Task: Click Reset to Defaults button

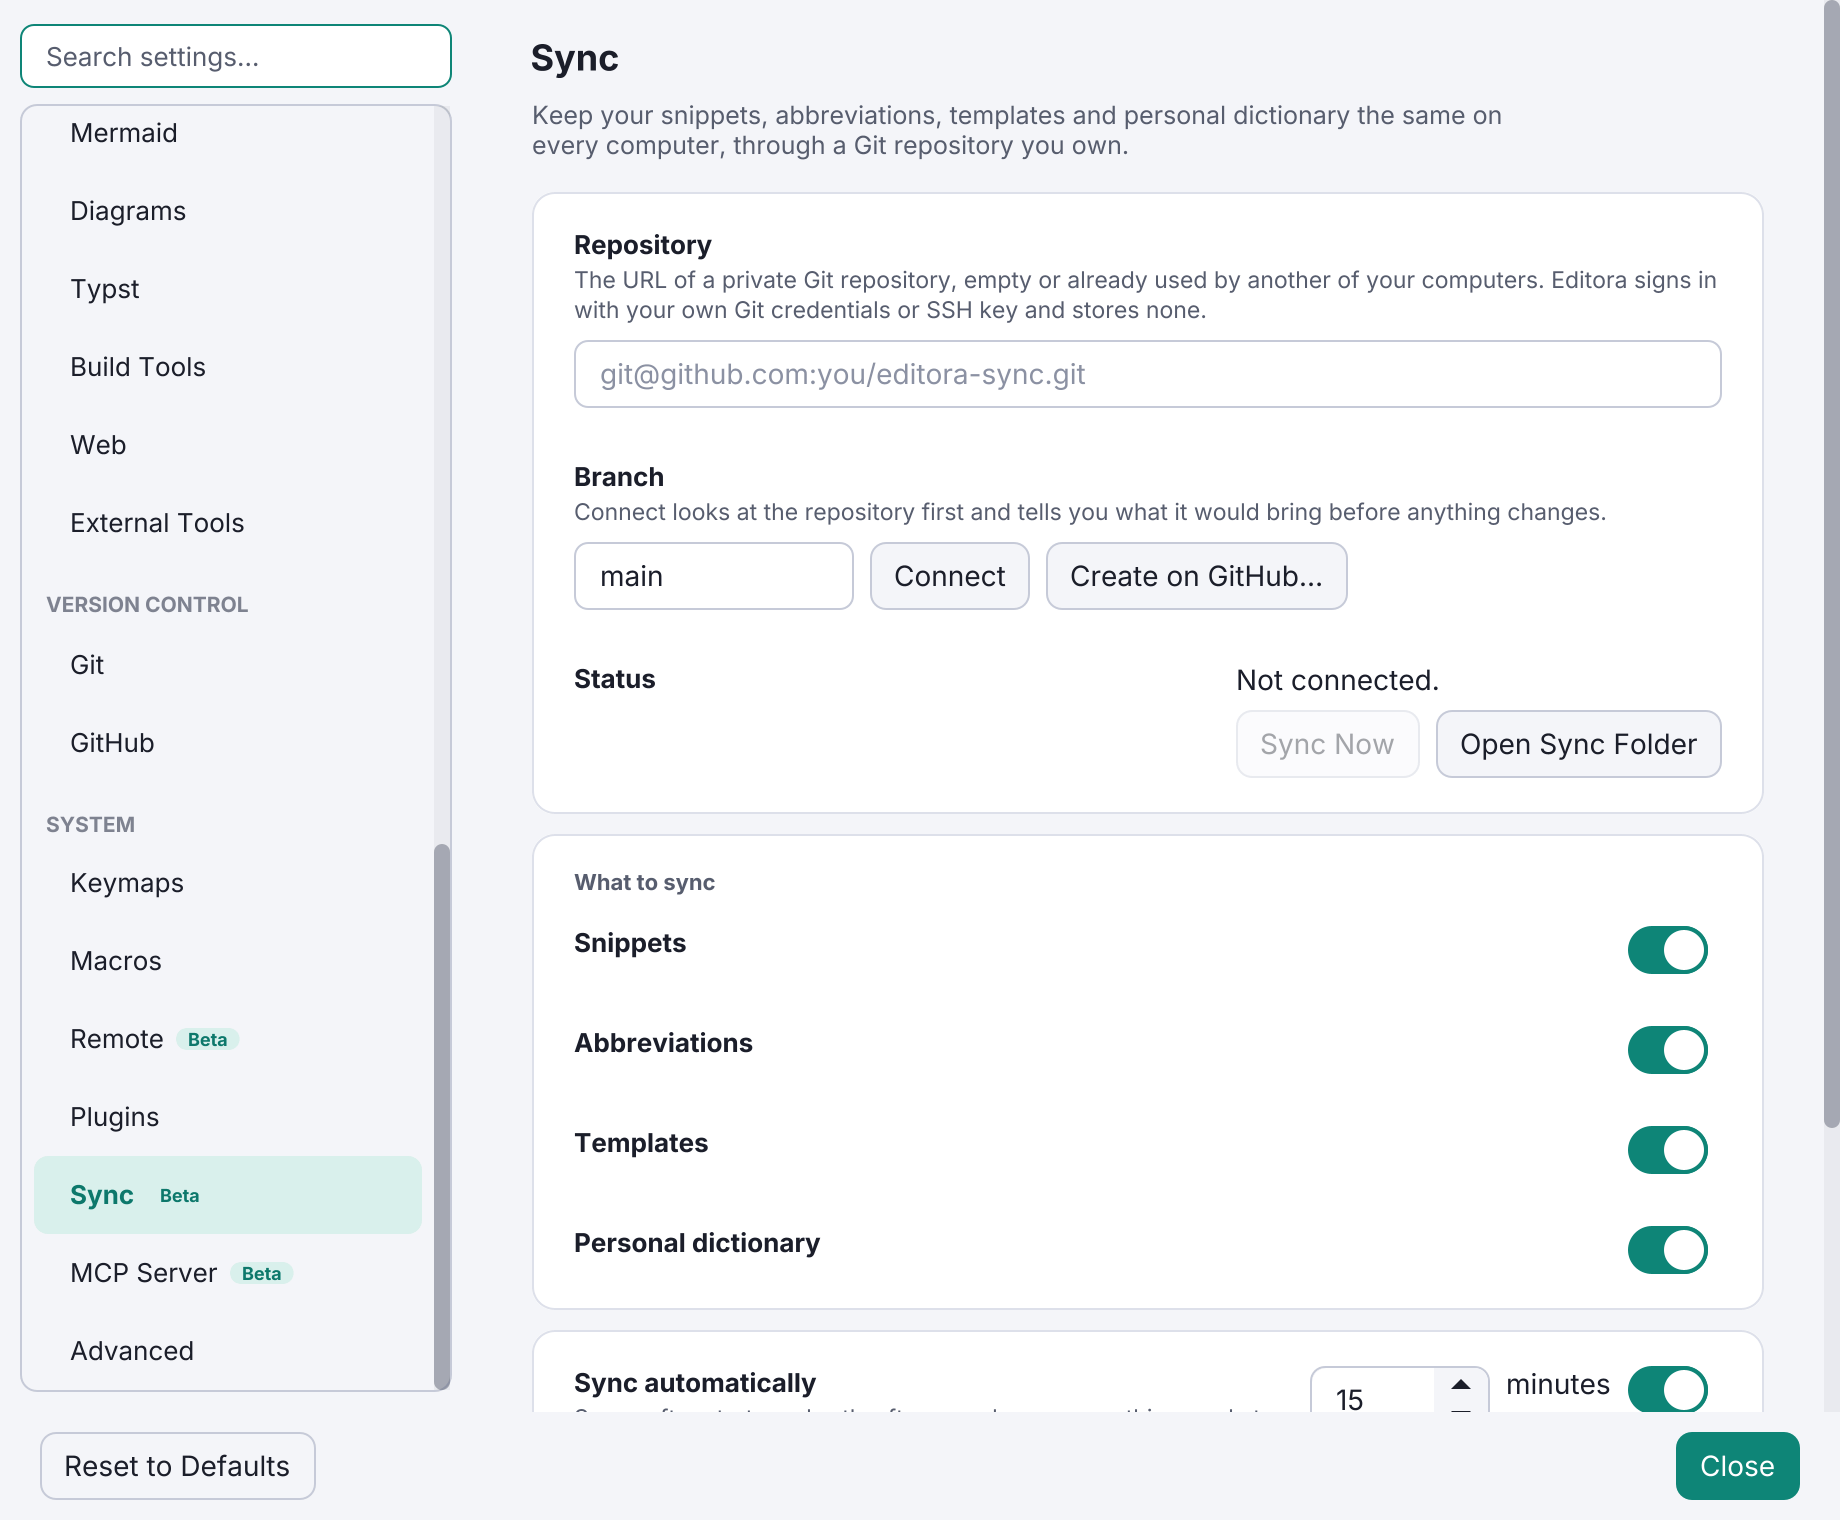Action: click(x=177, y=1466)
